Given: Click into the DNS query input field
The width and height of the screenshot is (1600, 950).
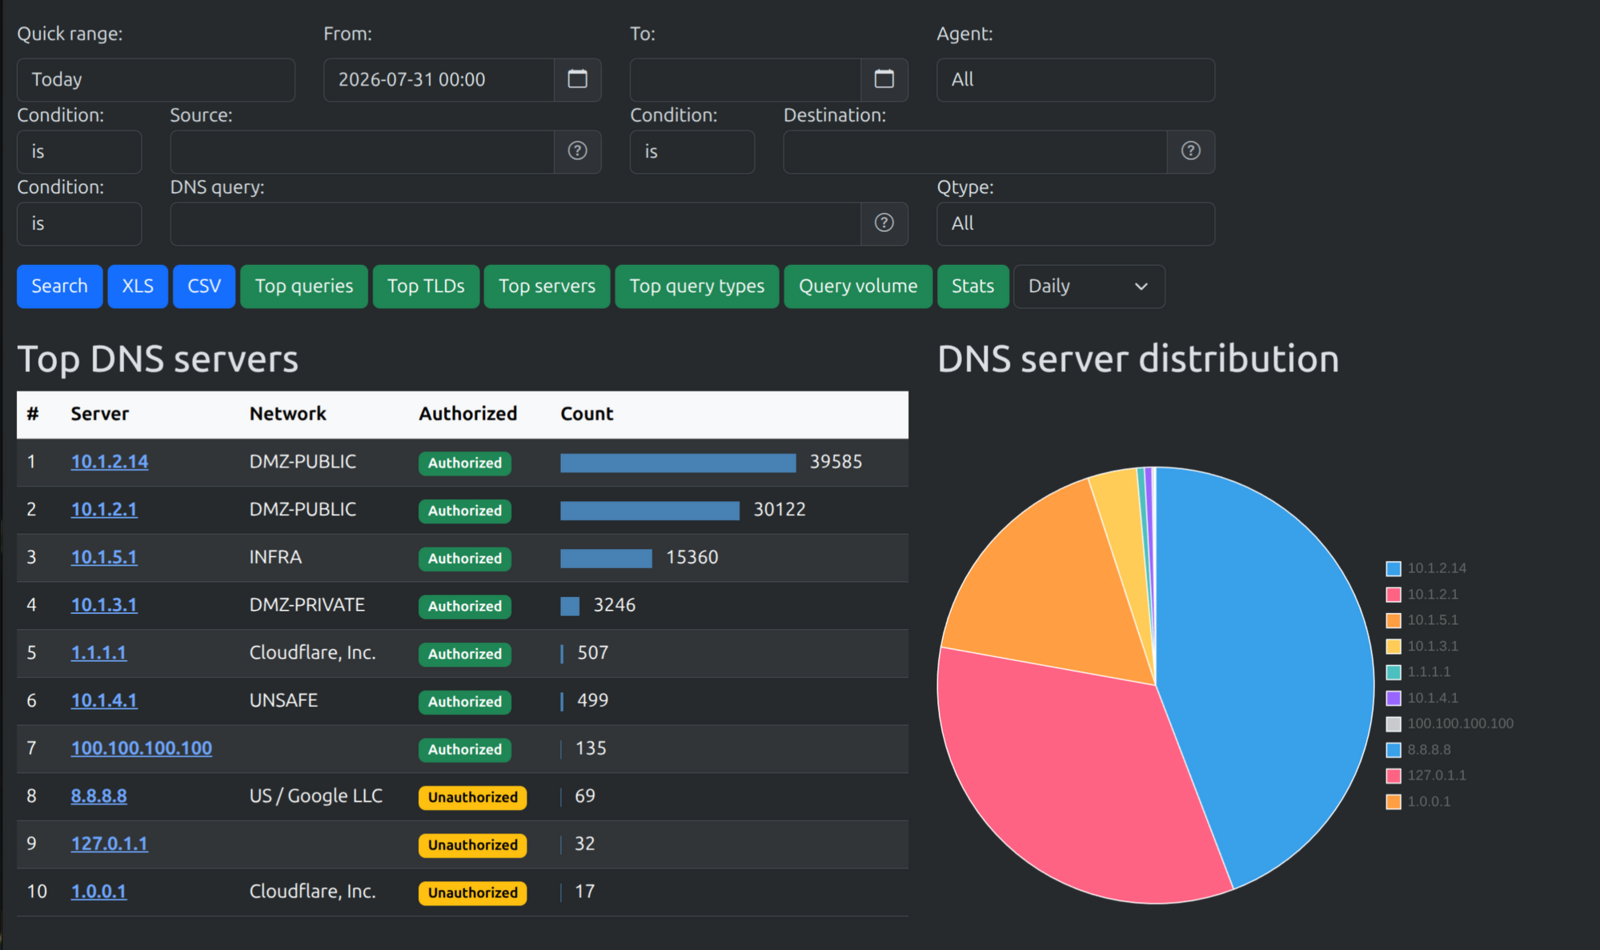Looking at the screenshot, I should [516, 223].
